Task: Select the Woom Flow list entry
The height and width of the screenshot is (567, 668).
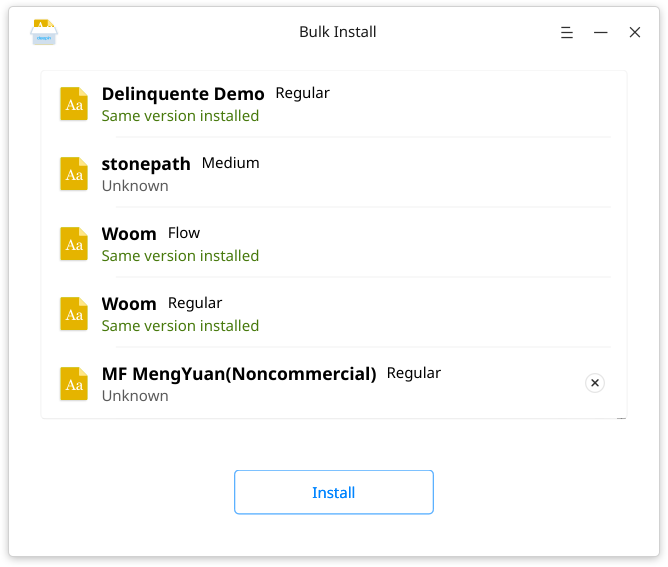Action: (x=334, y=244)
